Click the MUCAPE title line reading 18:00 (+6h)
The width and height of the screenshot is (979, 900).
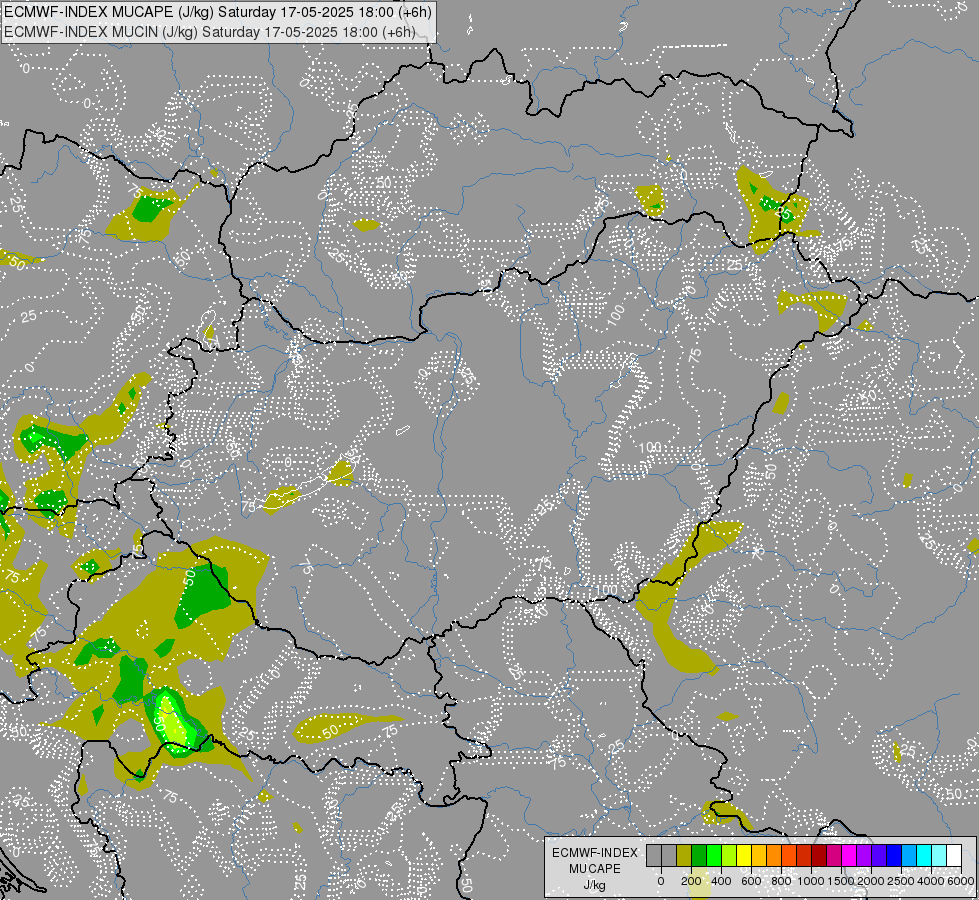click(x=218, y=12)
